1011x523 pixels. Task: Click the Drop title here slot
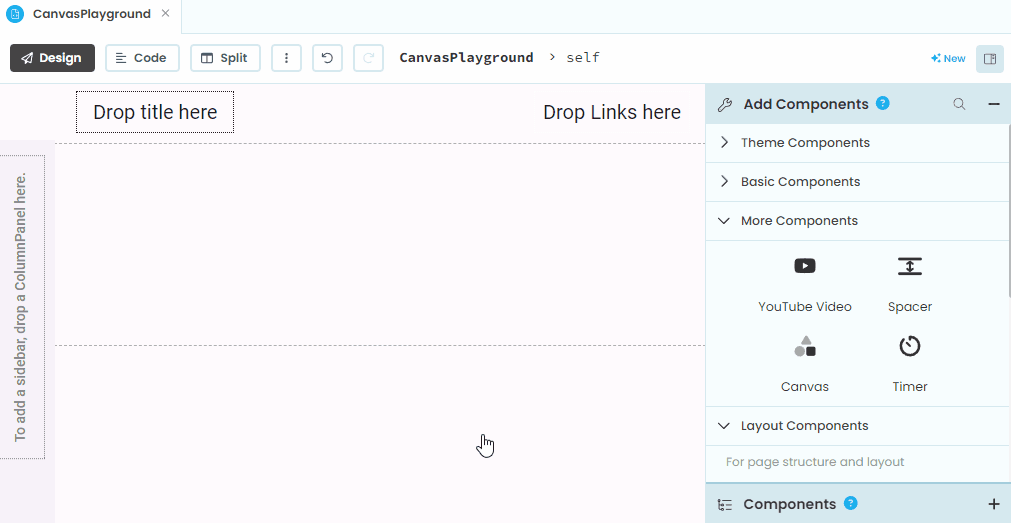[155, 112]
